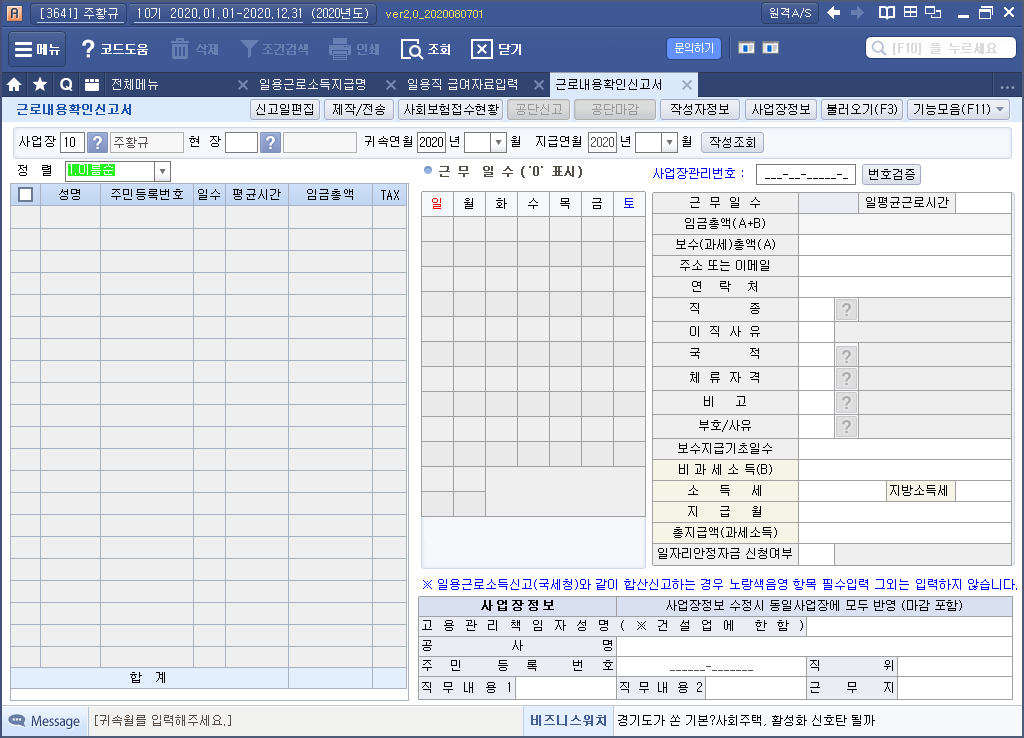Click 작성자정보 button
This screenshot has width=1024, height=738.
coord(699,109)
